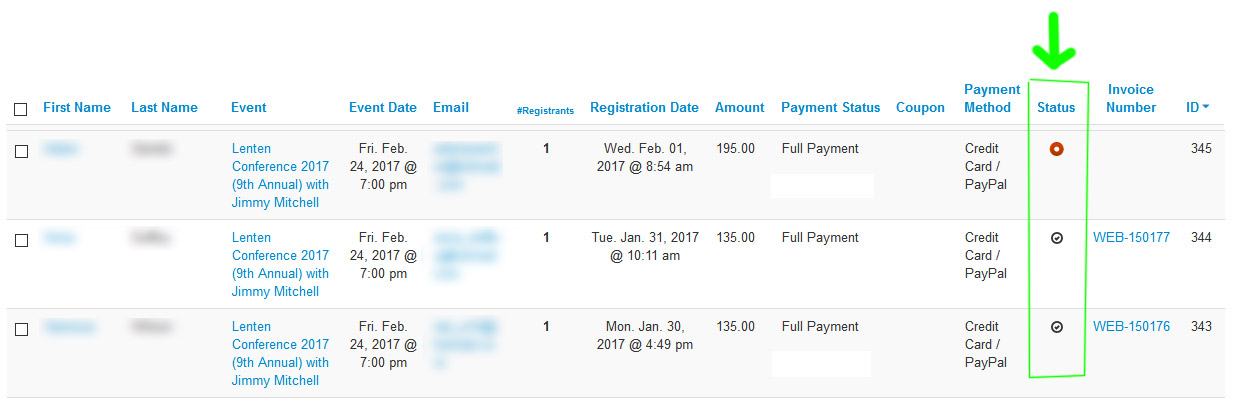This screenshot has width=1243, height=400.
Task: Sort table by the First Name column
Action: click(77, 107)
